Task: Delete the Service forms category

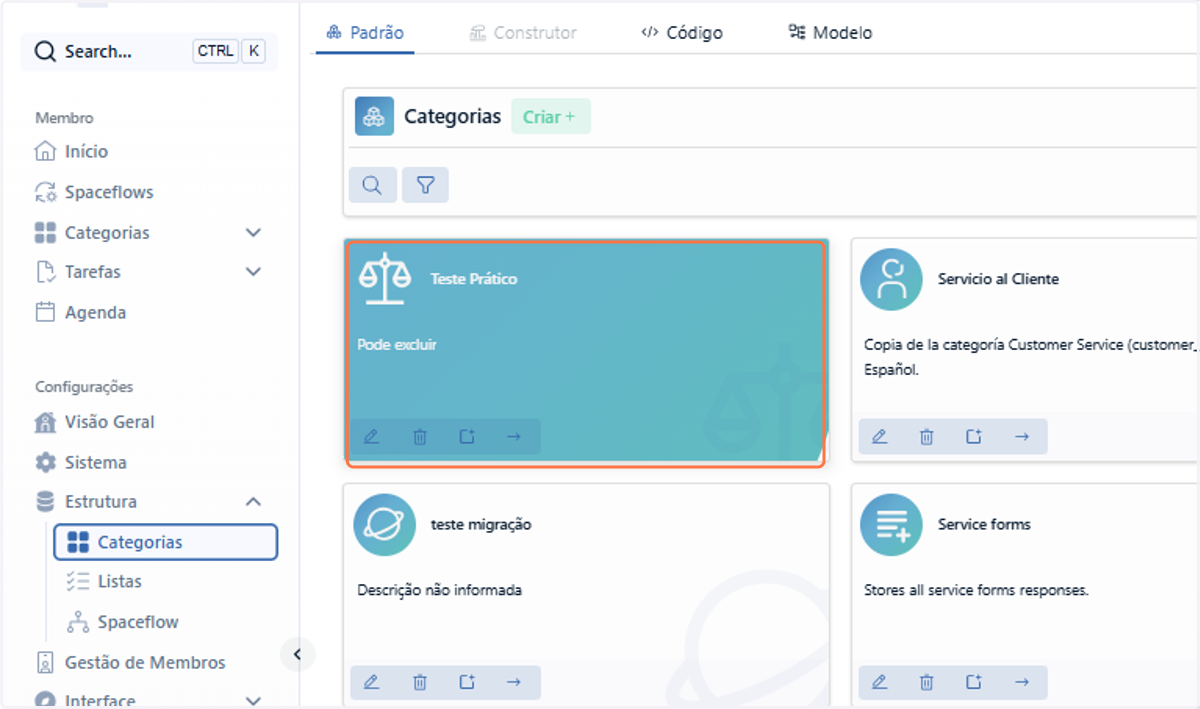Action: (x=927, y=682)
